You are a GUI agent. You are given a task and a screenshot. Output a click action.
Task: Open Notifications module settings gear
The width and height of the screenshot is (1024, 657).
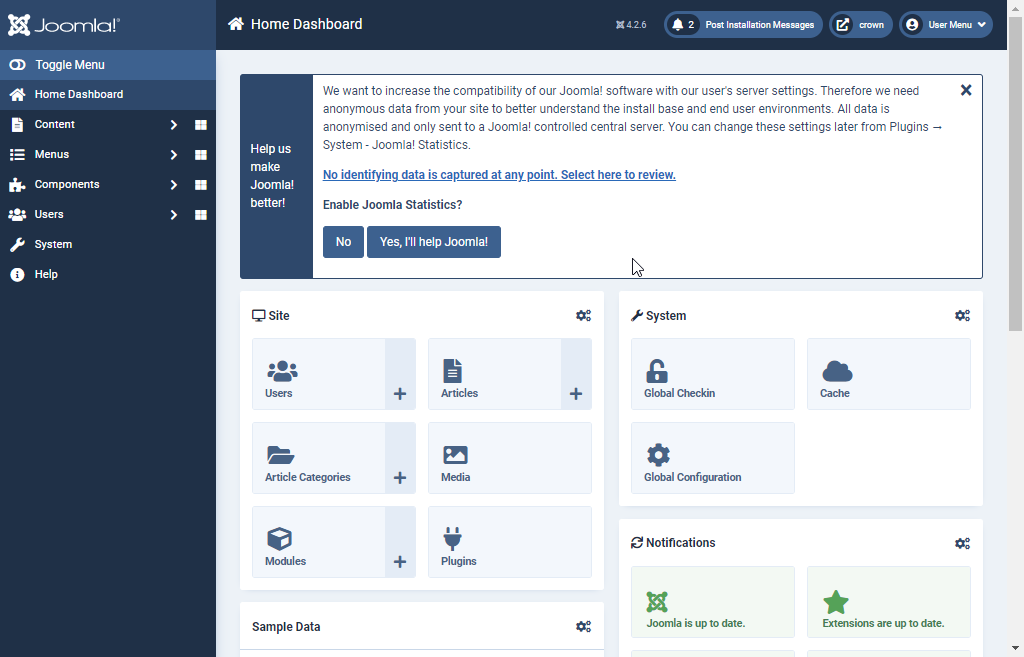(962, 543)
